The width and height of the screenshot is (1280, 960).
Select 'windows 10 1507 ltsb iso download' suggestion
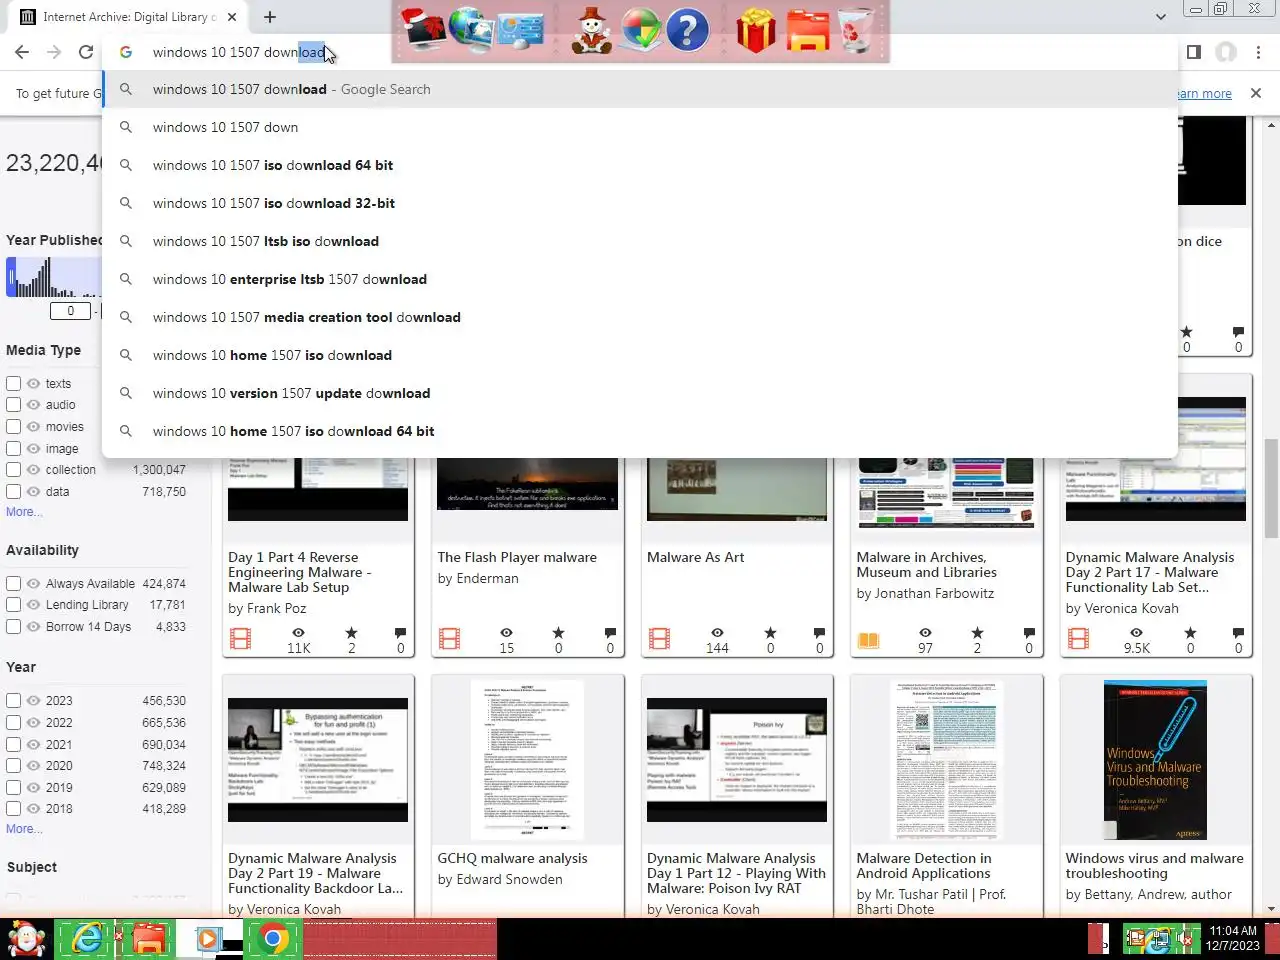(x=640, y=241)
